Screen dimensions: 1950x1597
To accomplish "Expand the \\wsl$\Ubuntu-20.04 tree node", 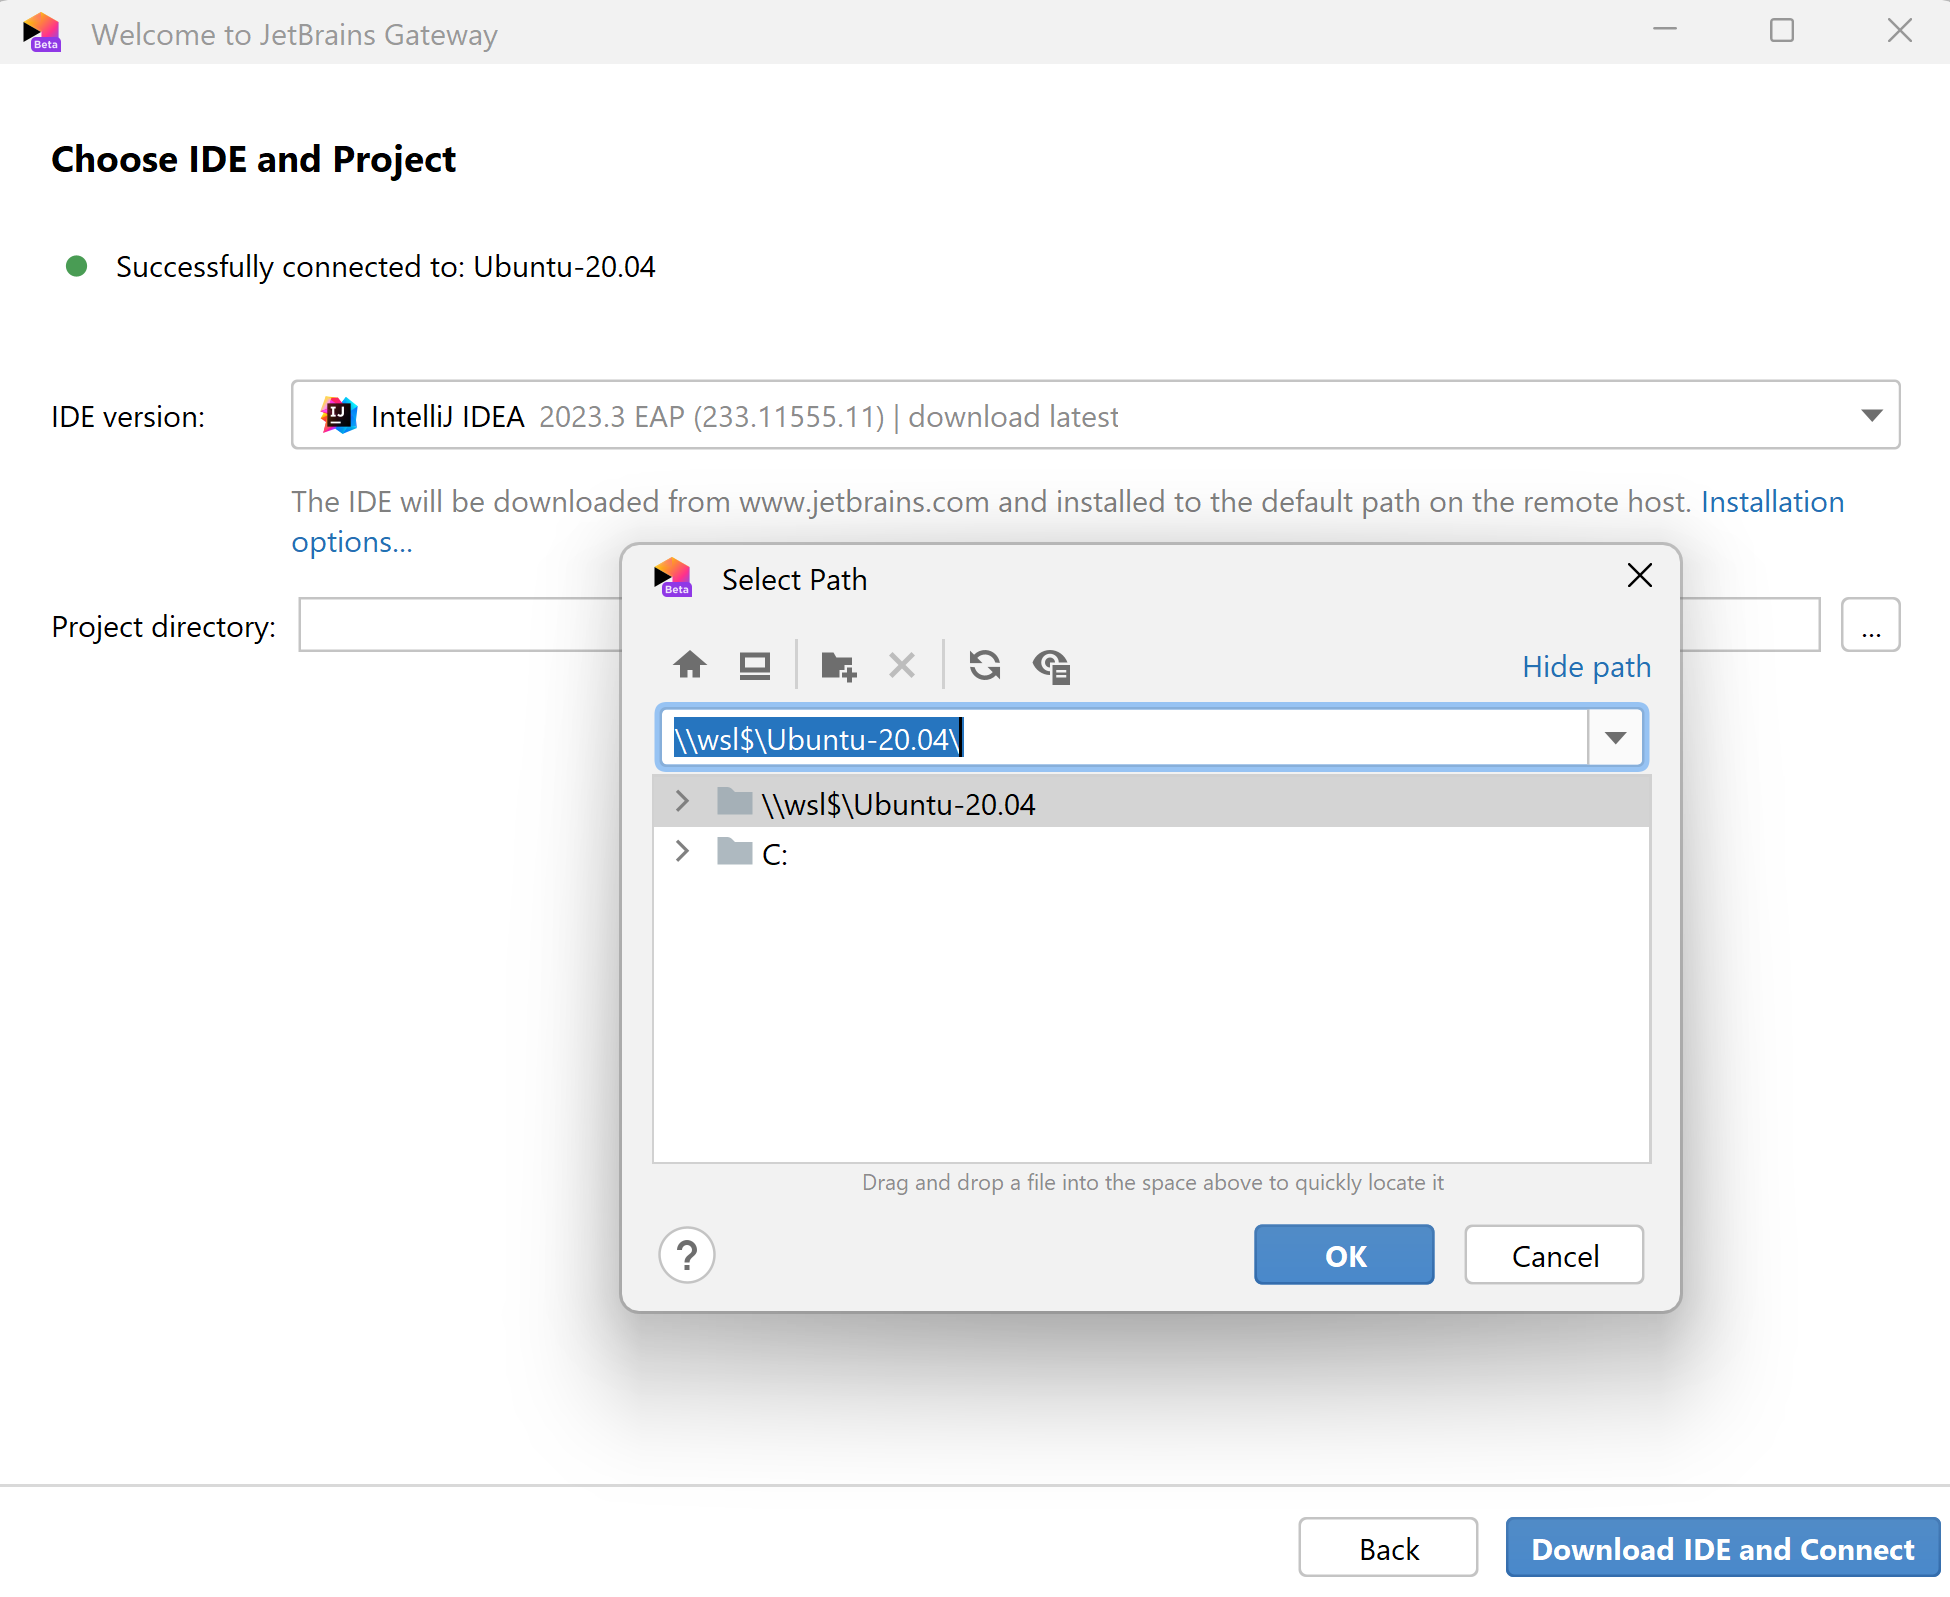I will (x=683, y=801).
